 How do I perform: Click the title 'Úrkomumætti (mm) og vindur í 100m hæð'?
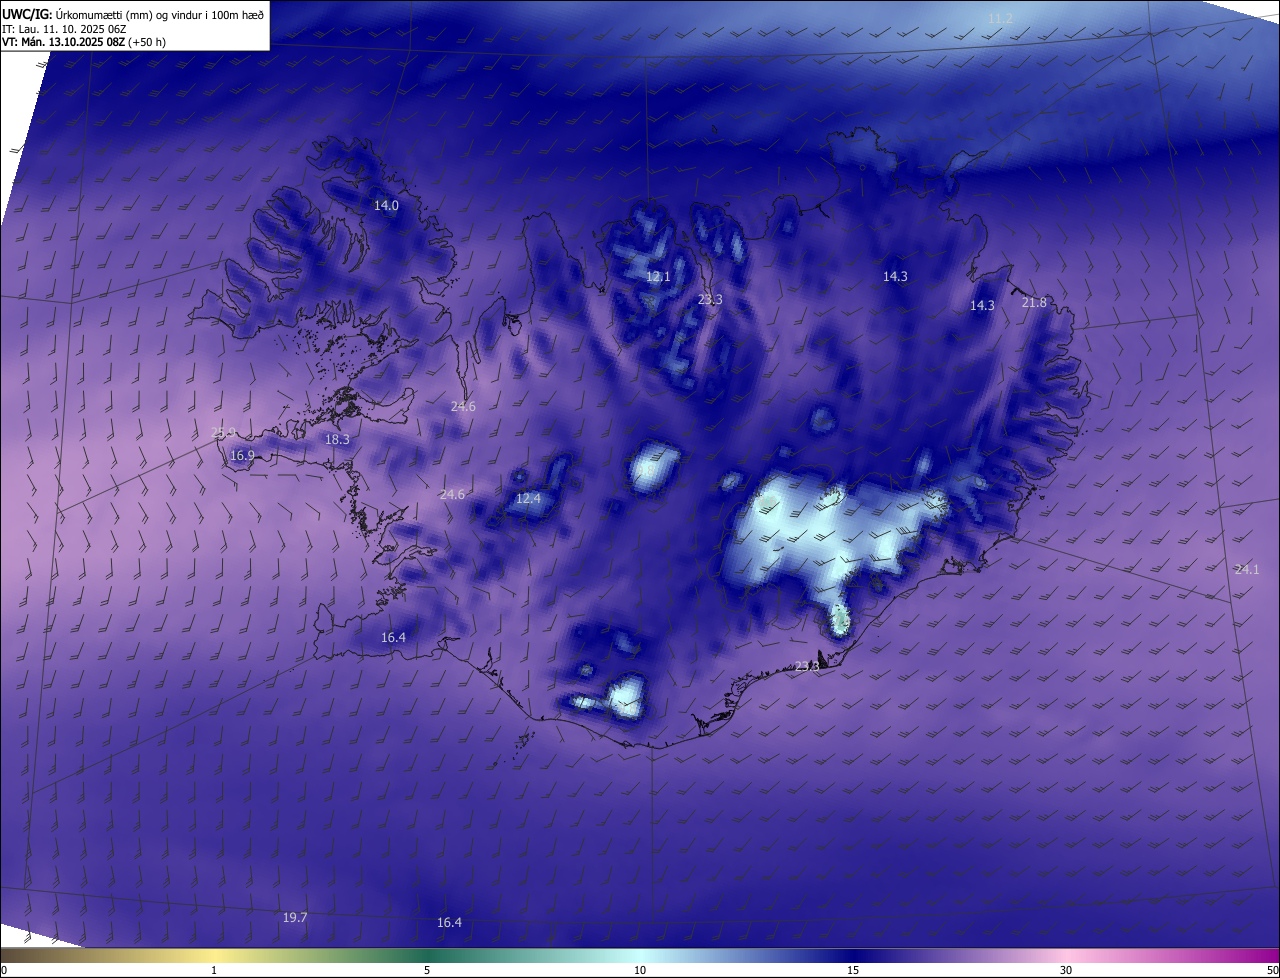point(161,14)
